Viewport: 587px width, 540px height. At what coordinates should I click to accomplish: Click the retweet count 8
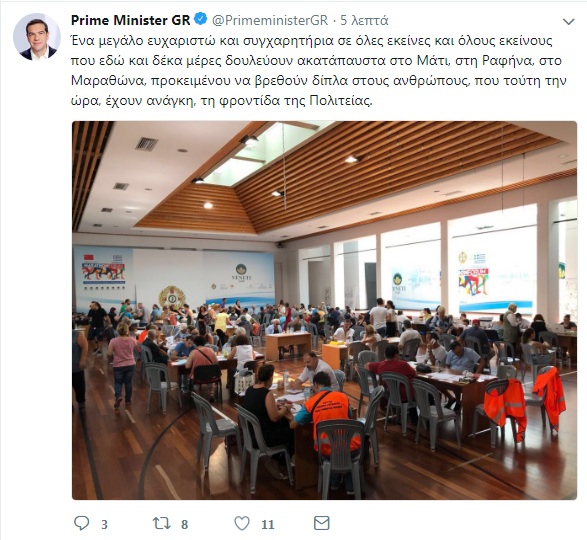(184, 525)
